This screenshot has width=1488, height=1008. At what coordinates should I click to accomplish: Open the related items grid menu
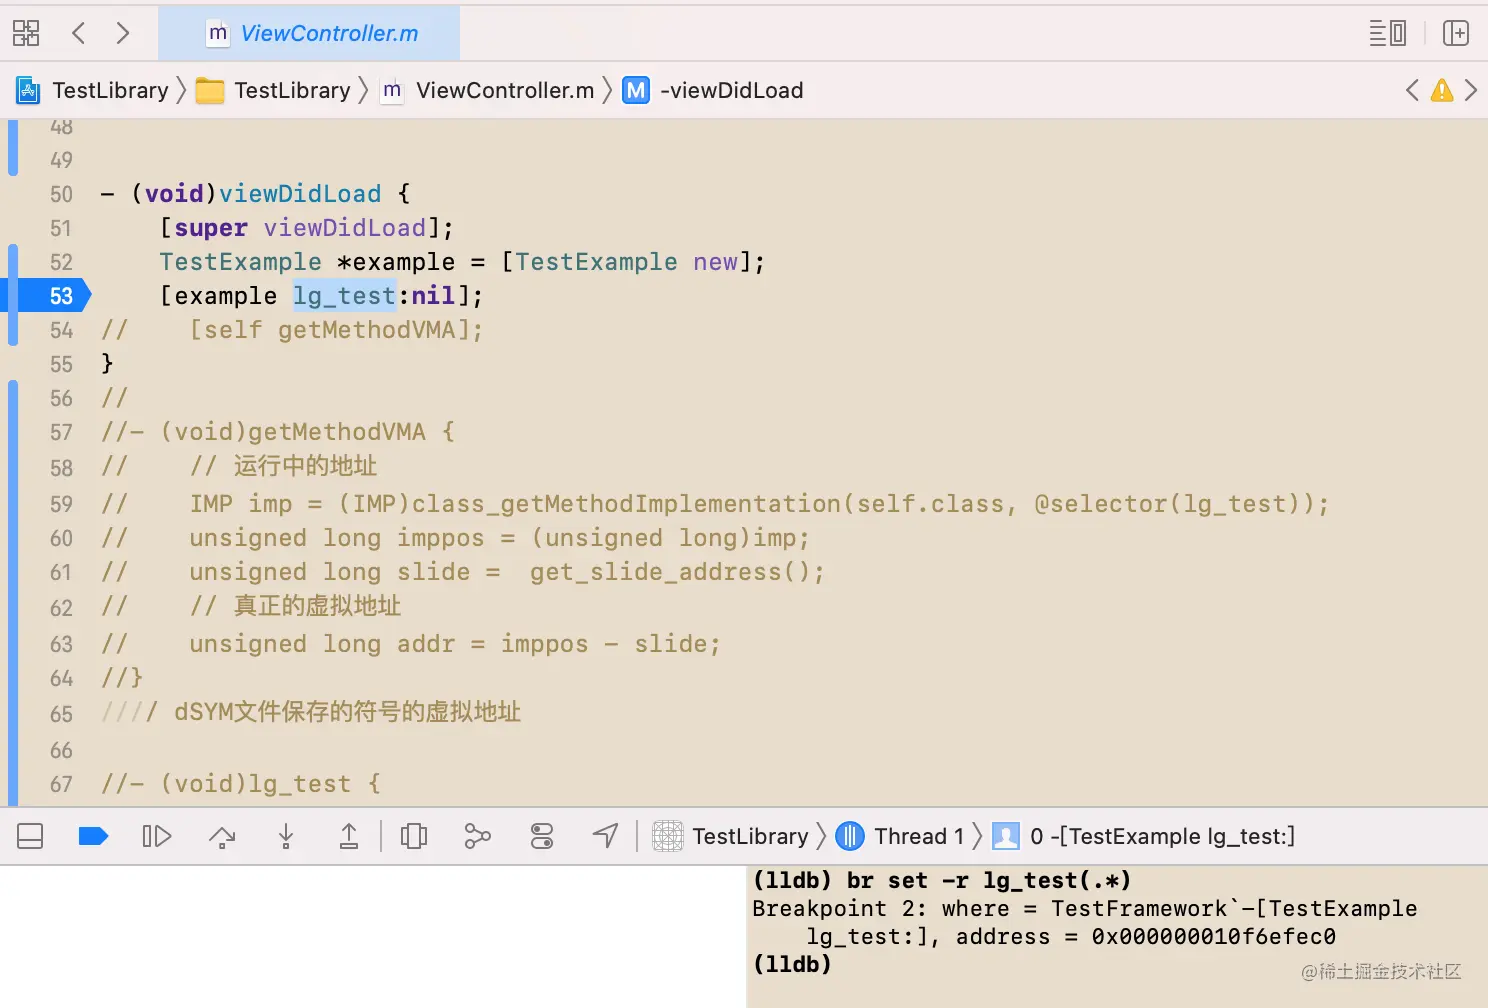26,33
